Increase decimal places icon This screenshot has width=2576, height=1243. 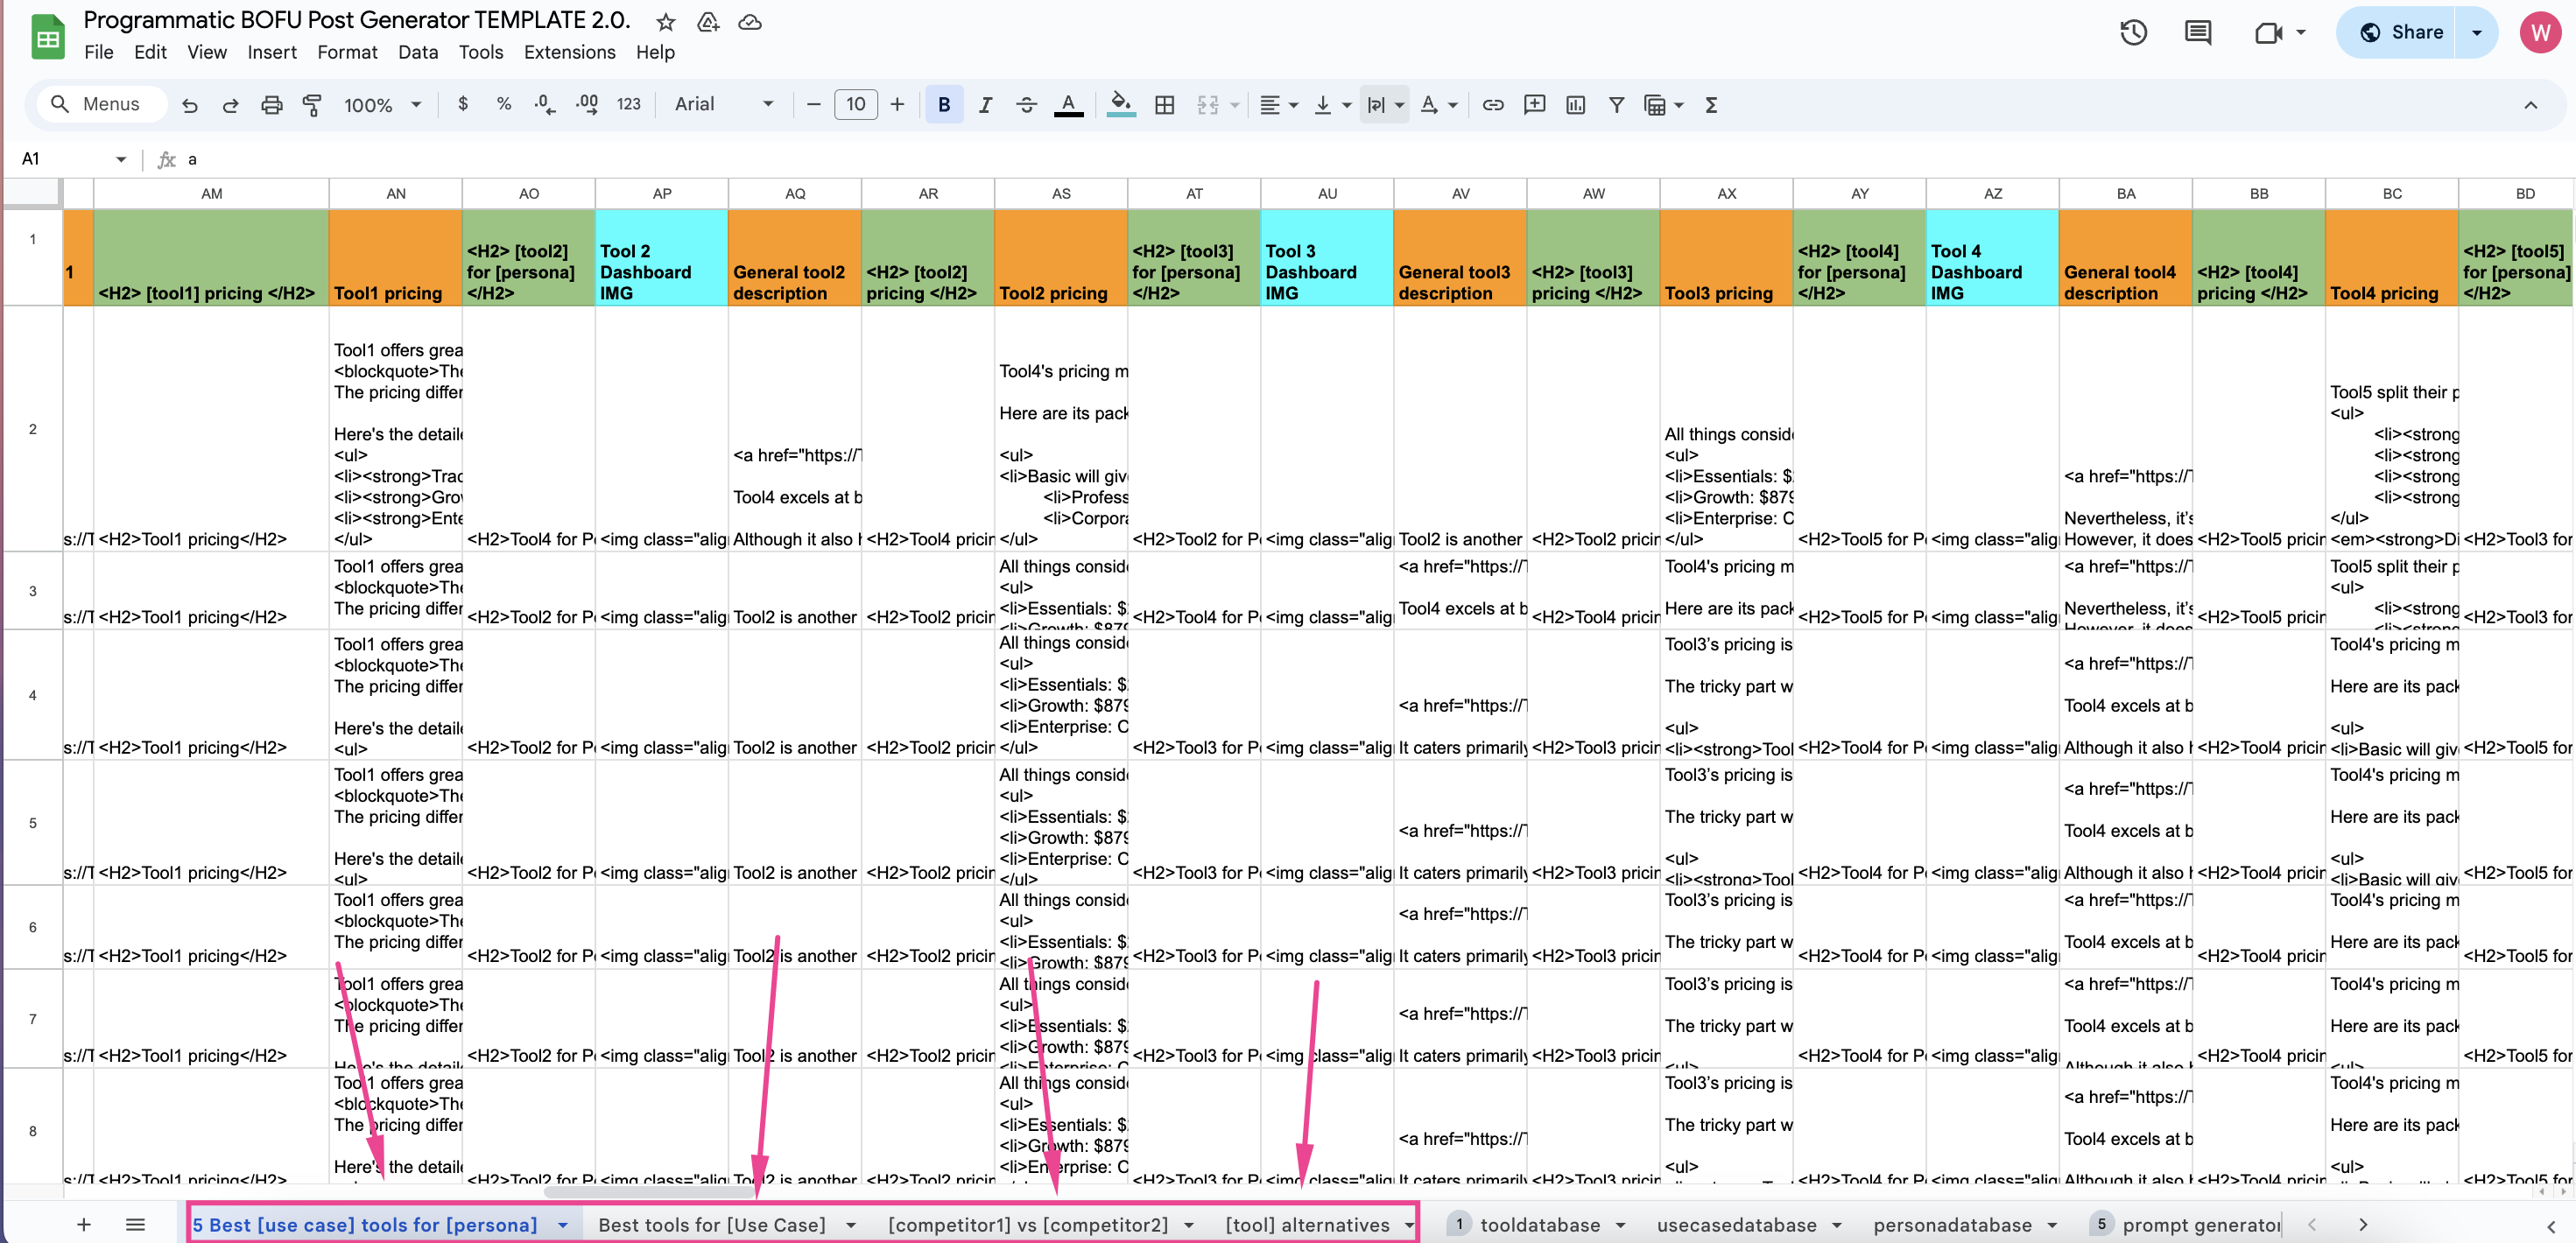[587, 104]
